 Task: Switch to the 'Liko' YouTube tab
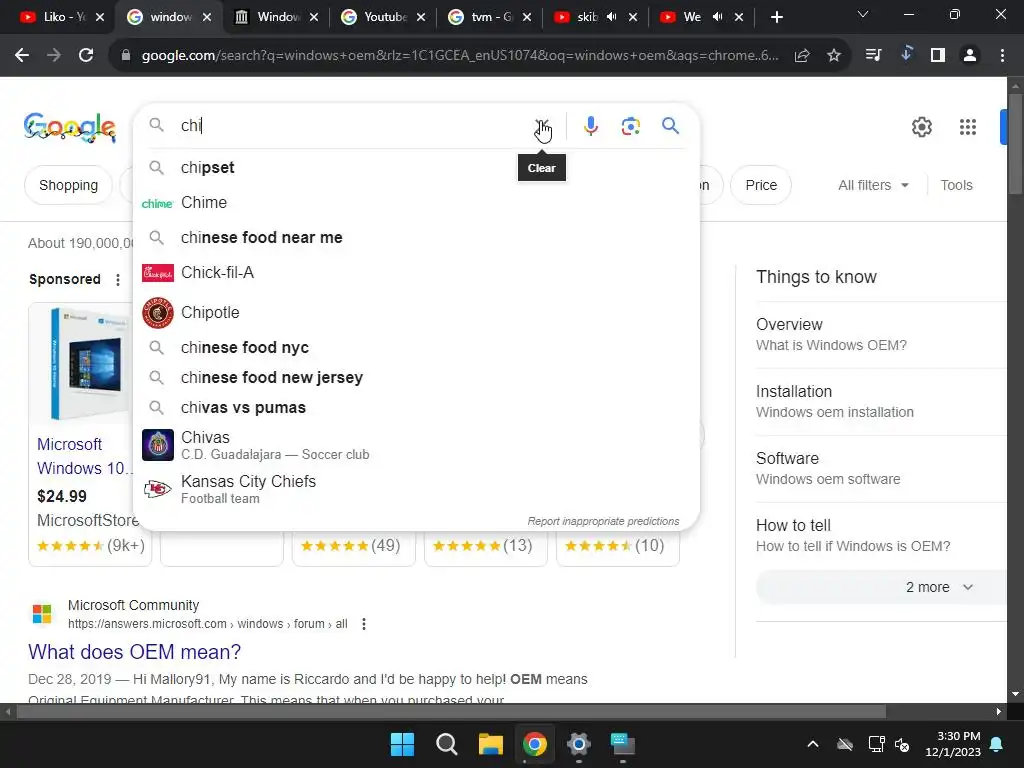tap(62, 17)
